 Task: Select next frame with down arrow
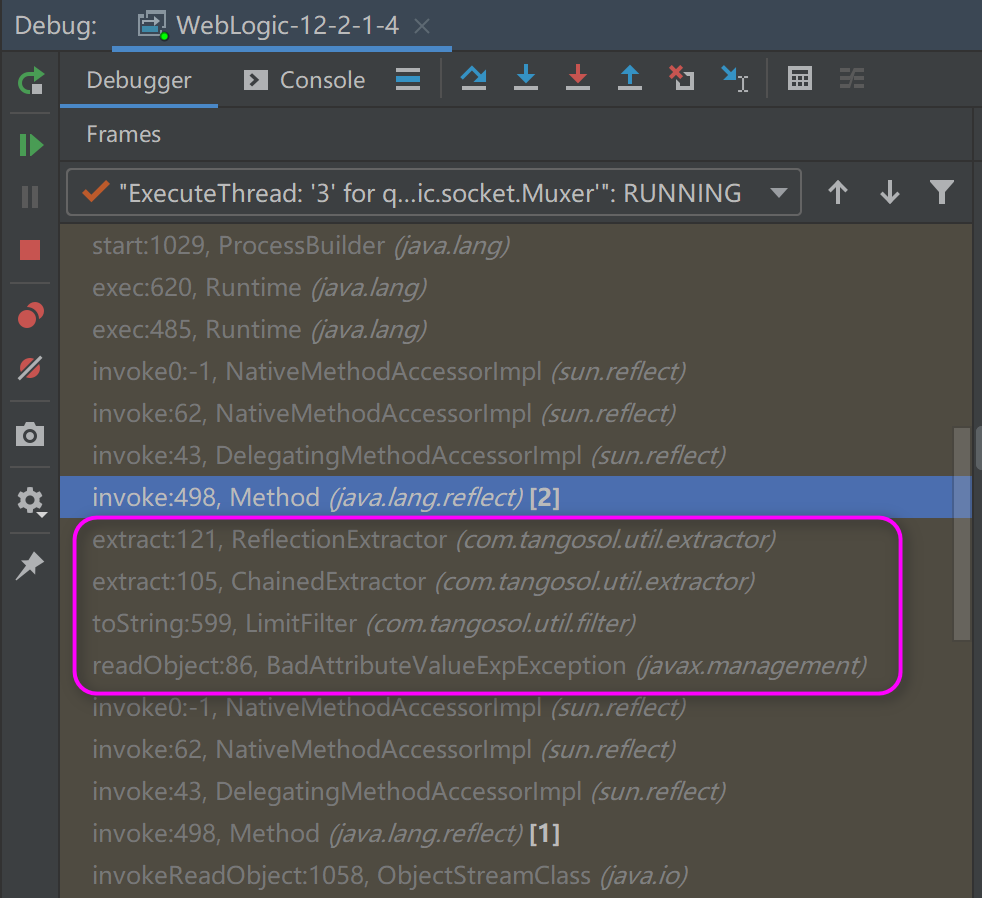(889, 192)
